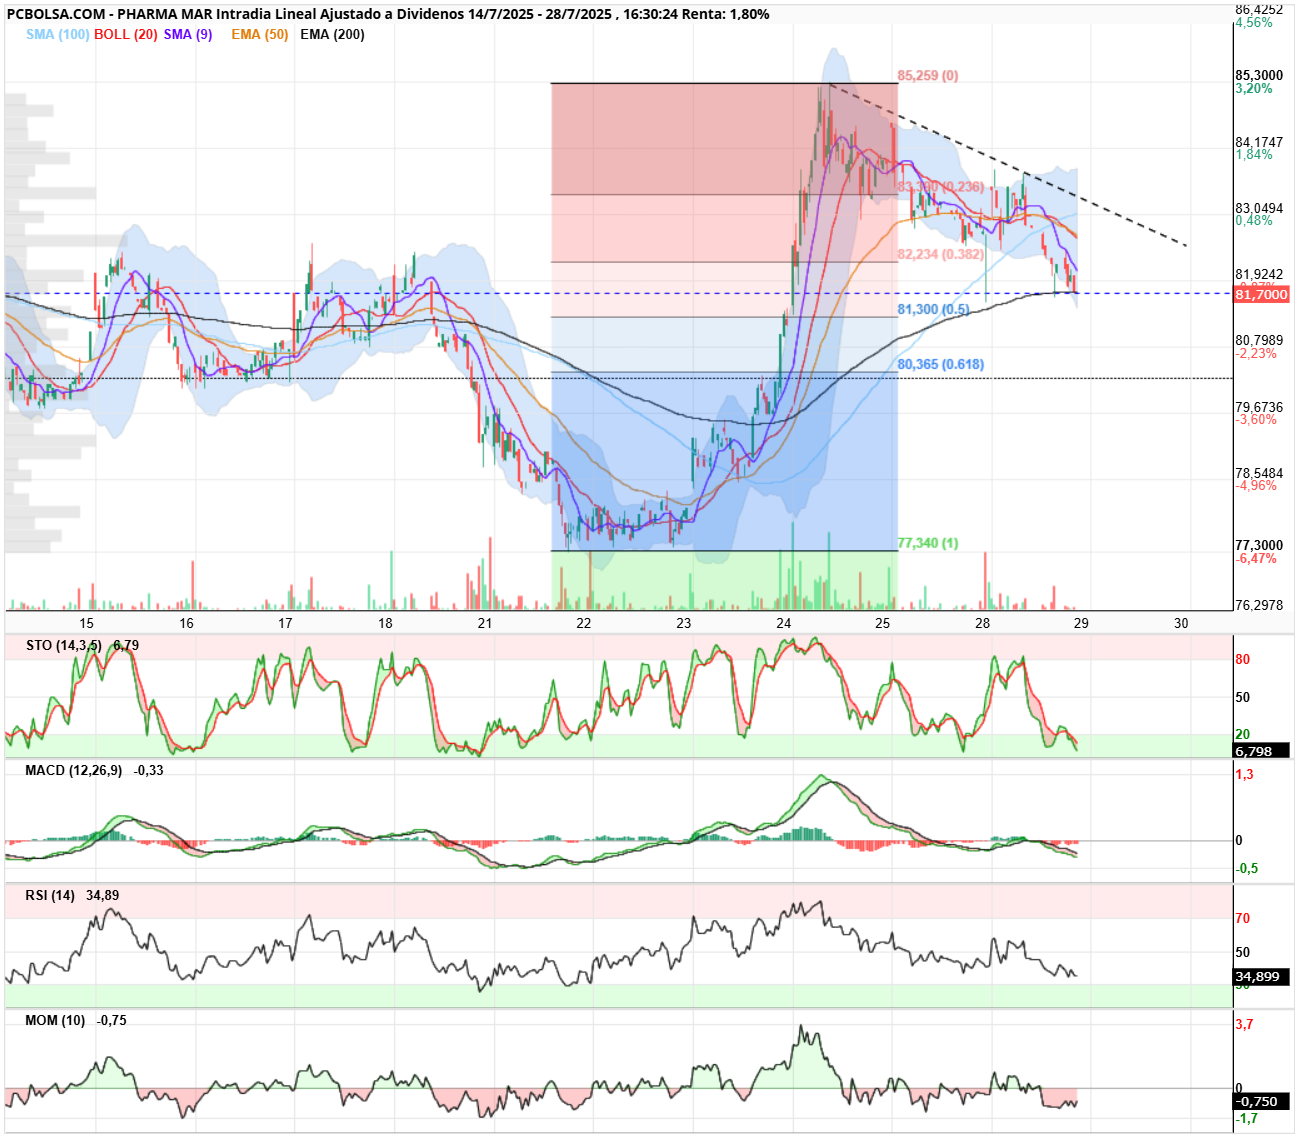Viewport: 1299px width, 1138px height.
Task: Click the EMA (200) legend label
Action: point(332,34)
